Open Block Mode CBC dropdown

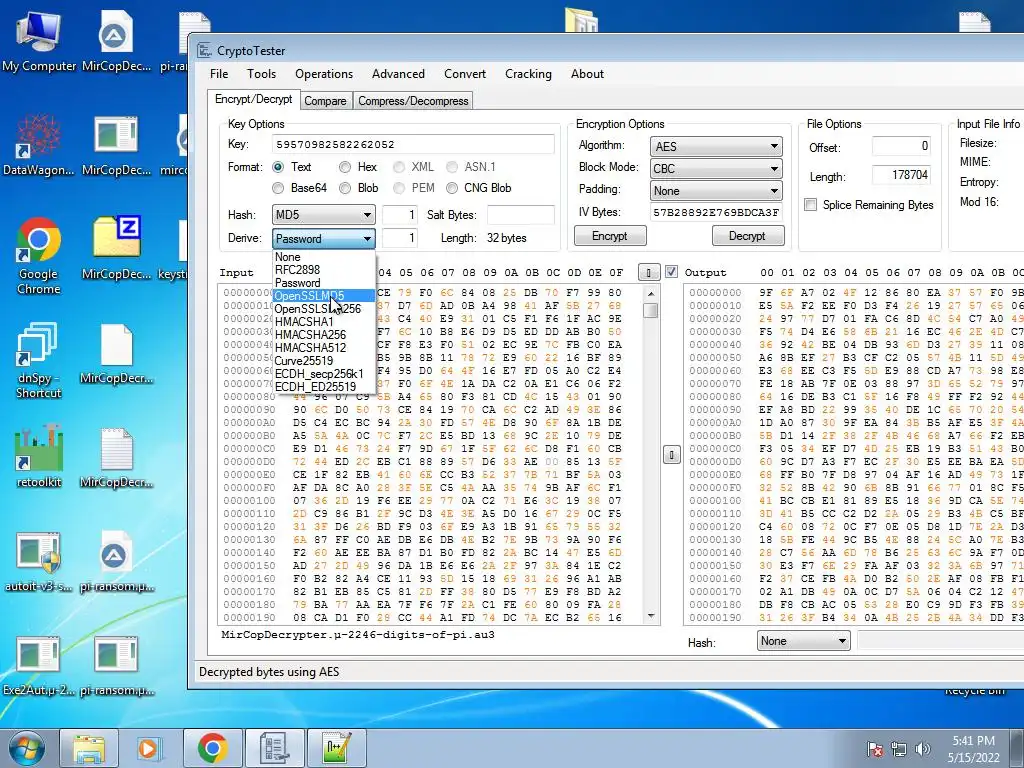(716, 168)
